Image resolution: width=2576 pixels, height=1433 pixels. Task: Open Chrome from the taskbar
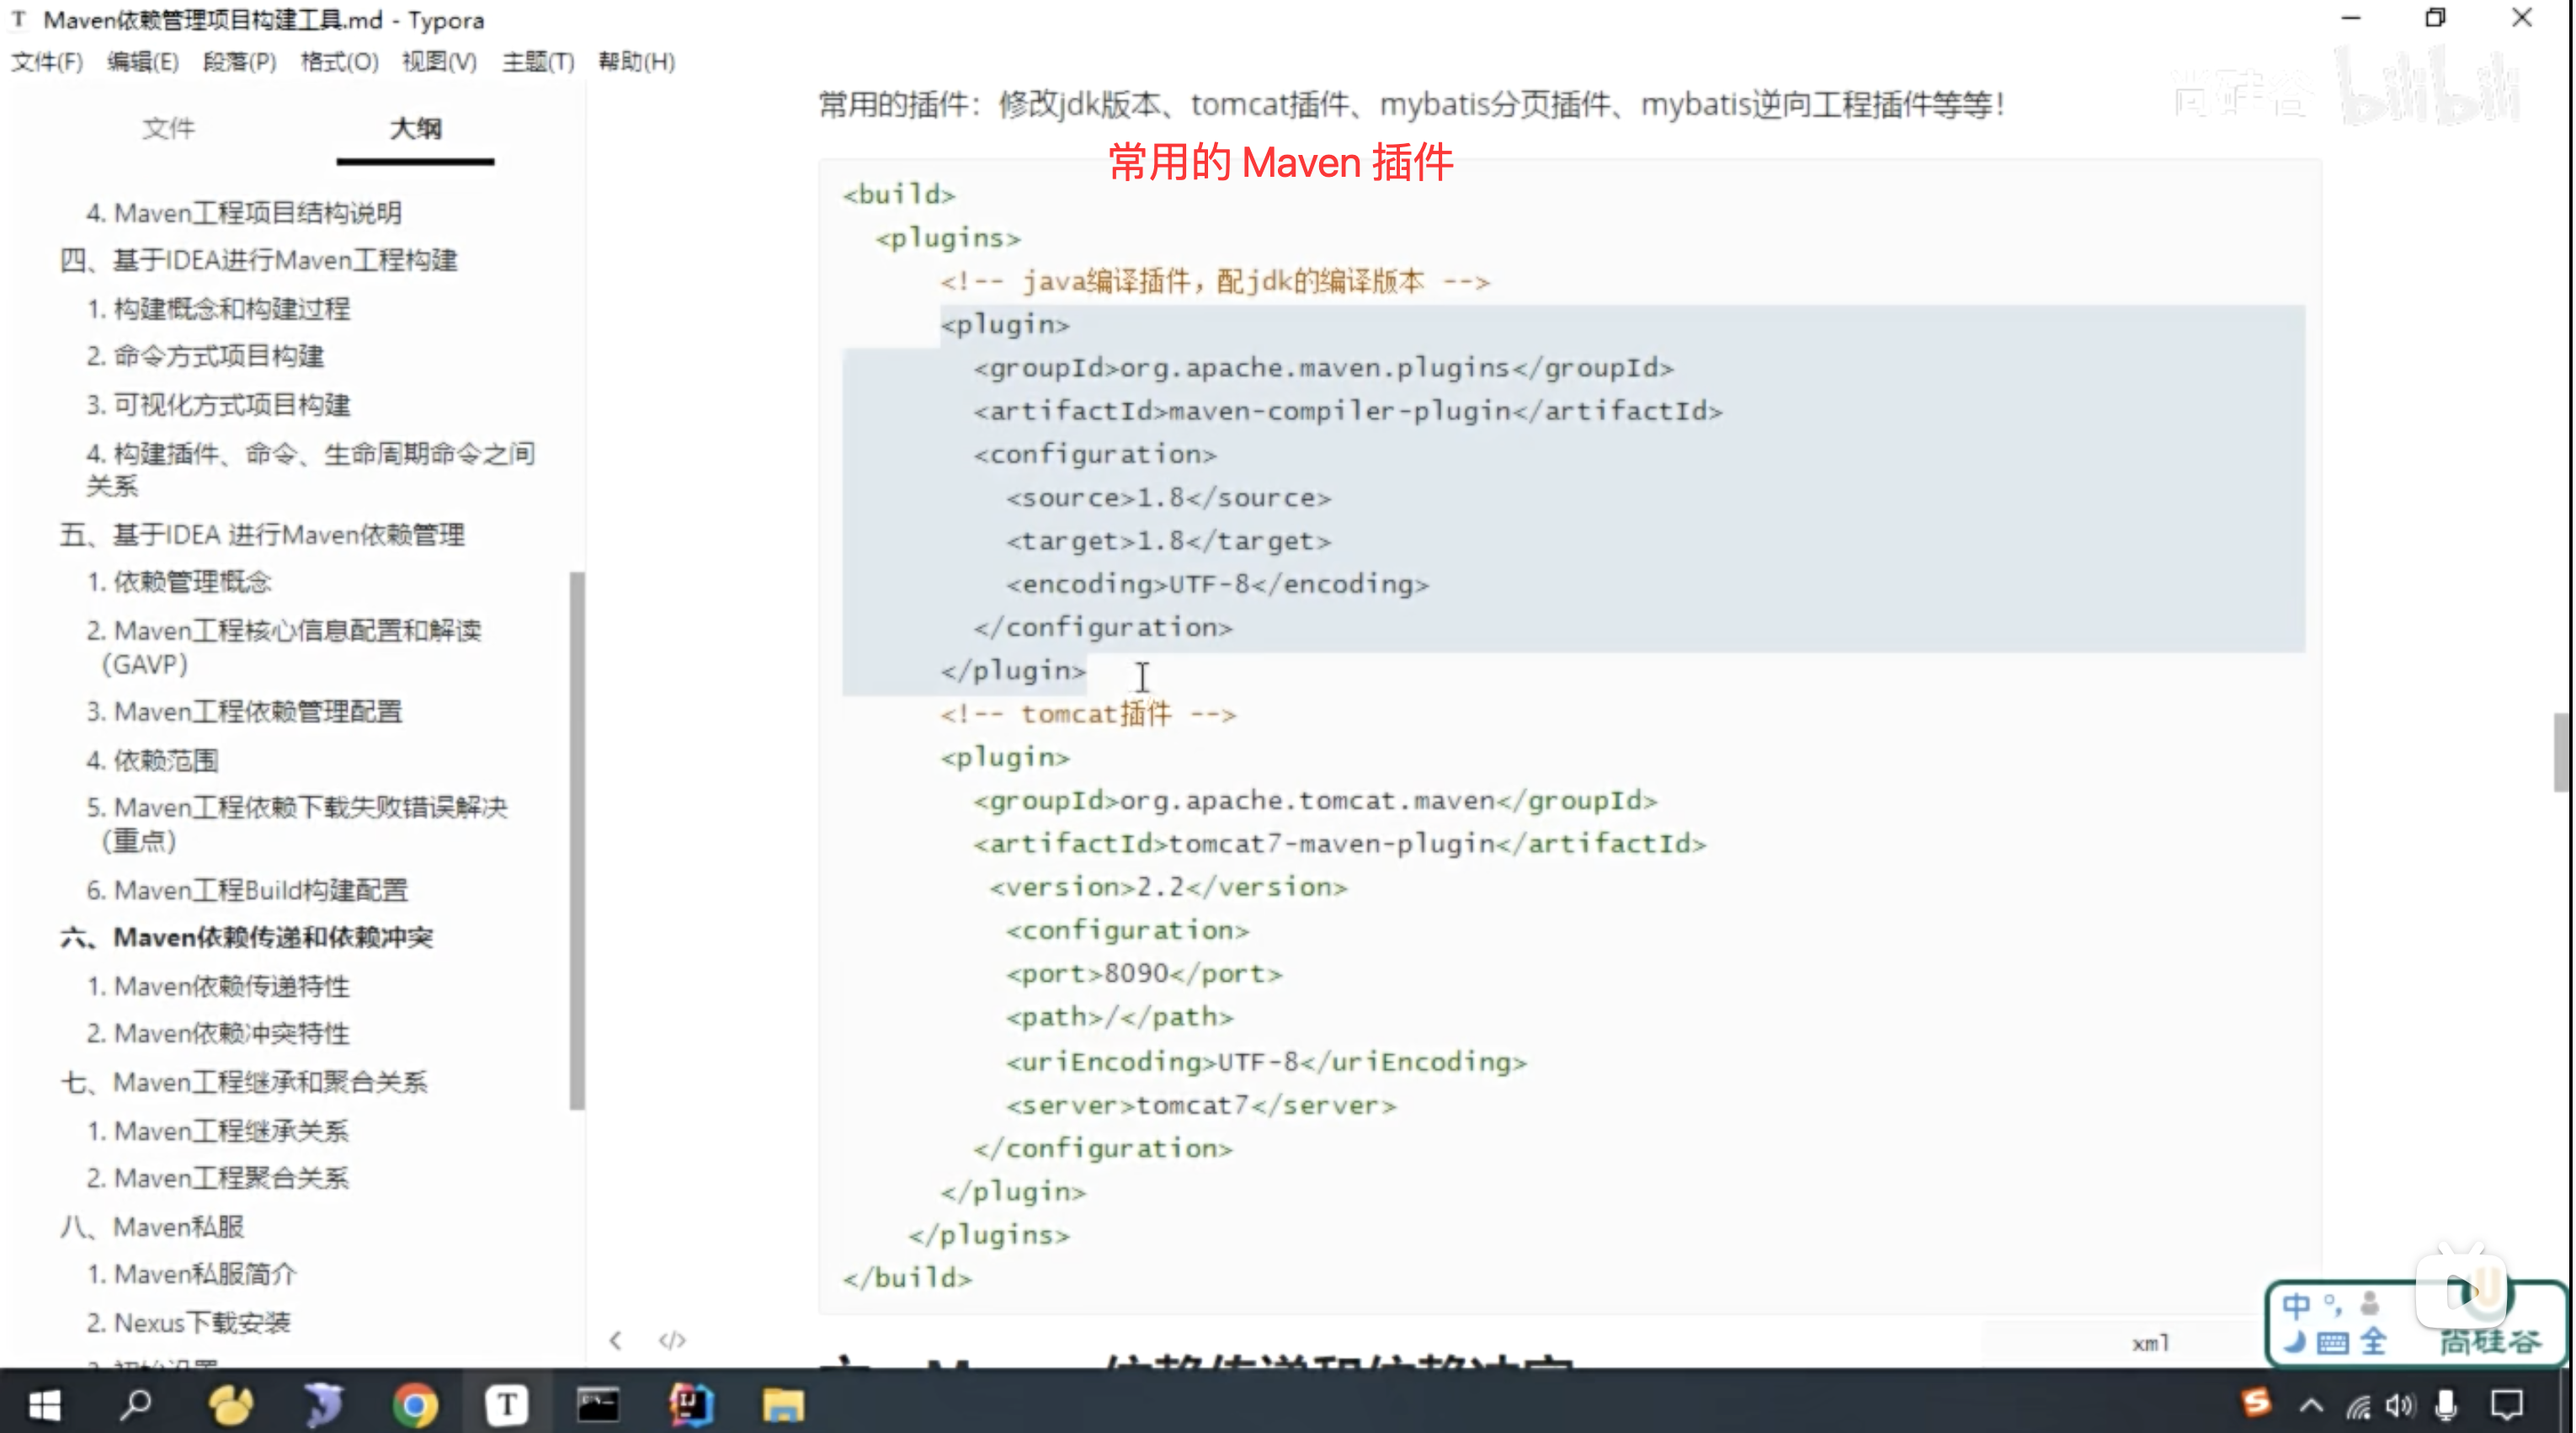coord(415,1405)
